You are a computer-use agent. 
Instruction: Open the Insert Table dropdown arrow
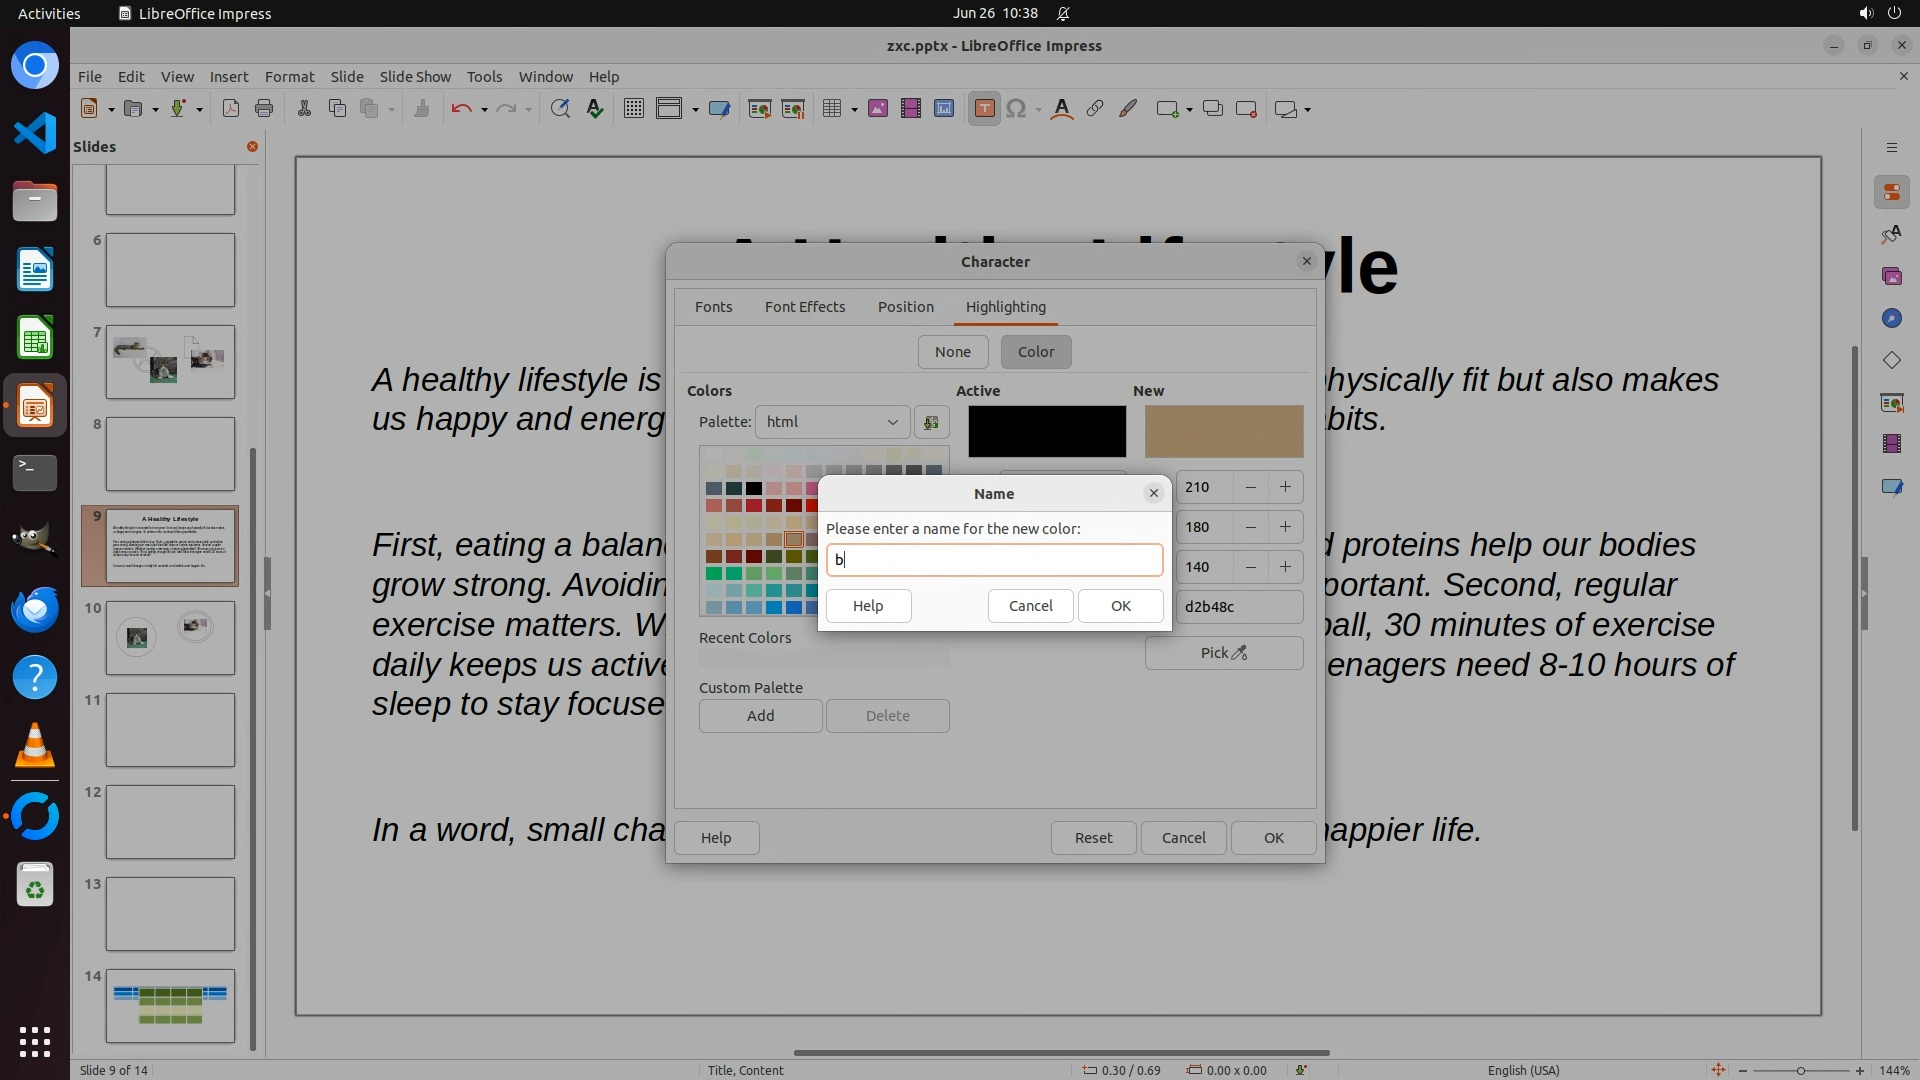(854, 110)
